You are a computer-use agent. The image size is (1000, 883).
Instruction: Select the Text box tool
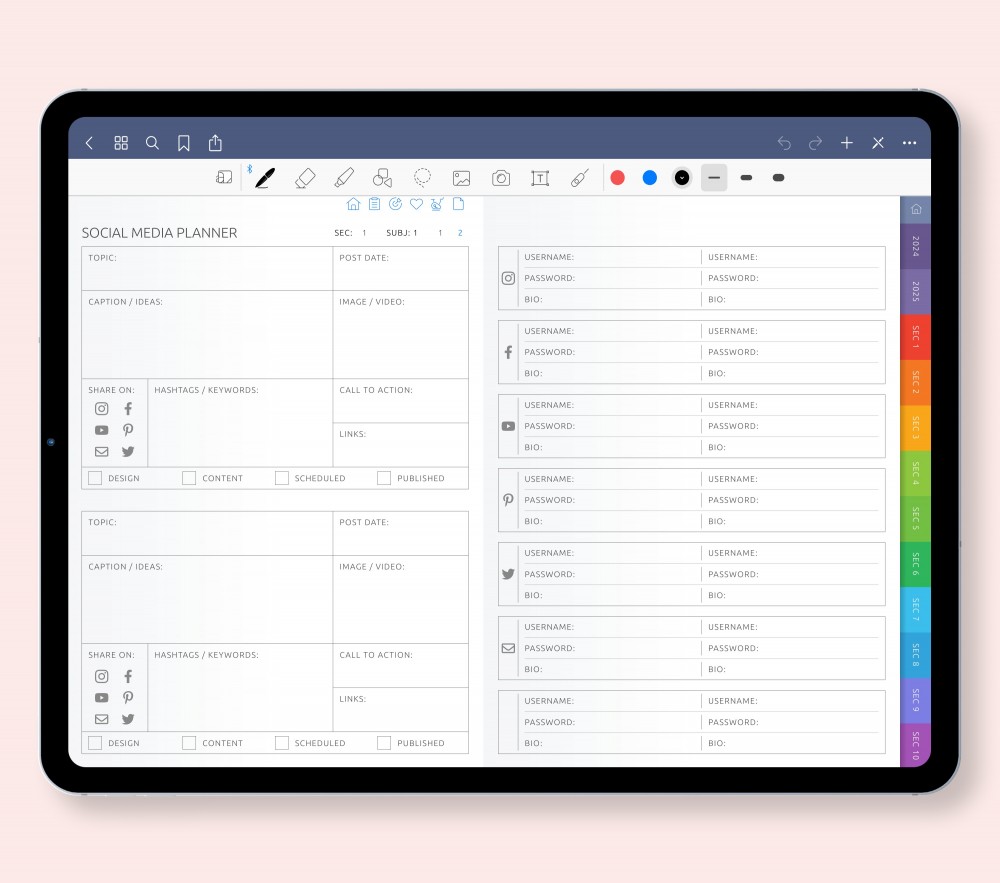coord(540,178)
